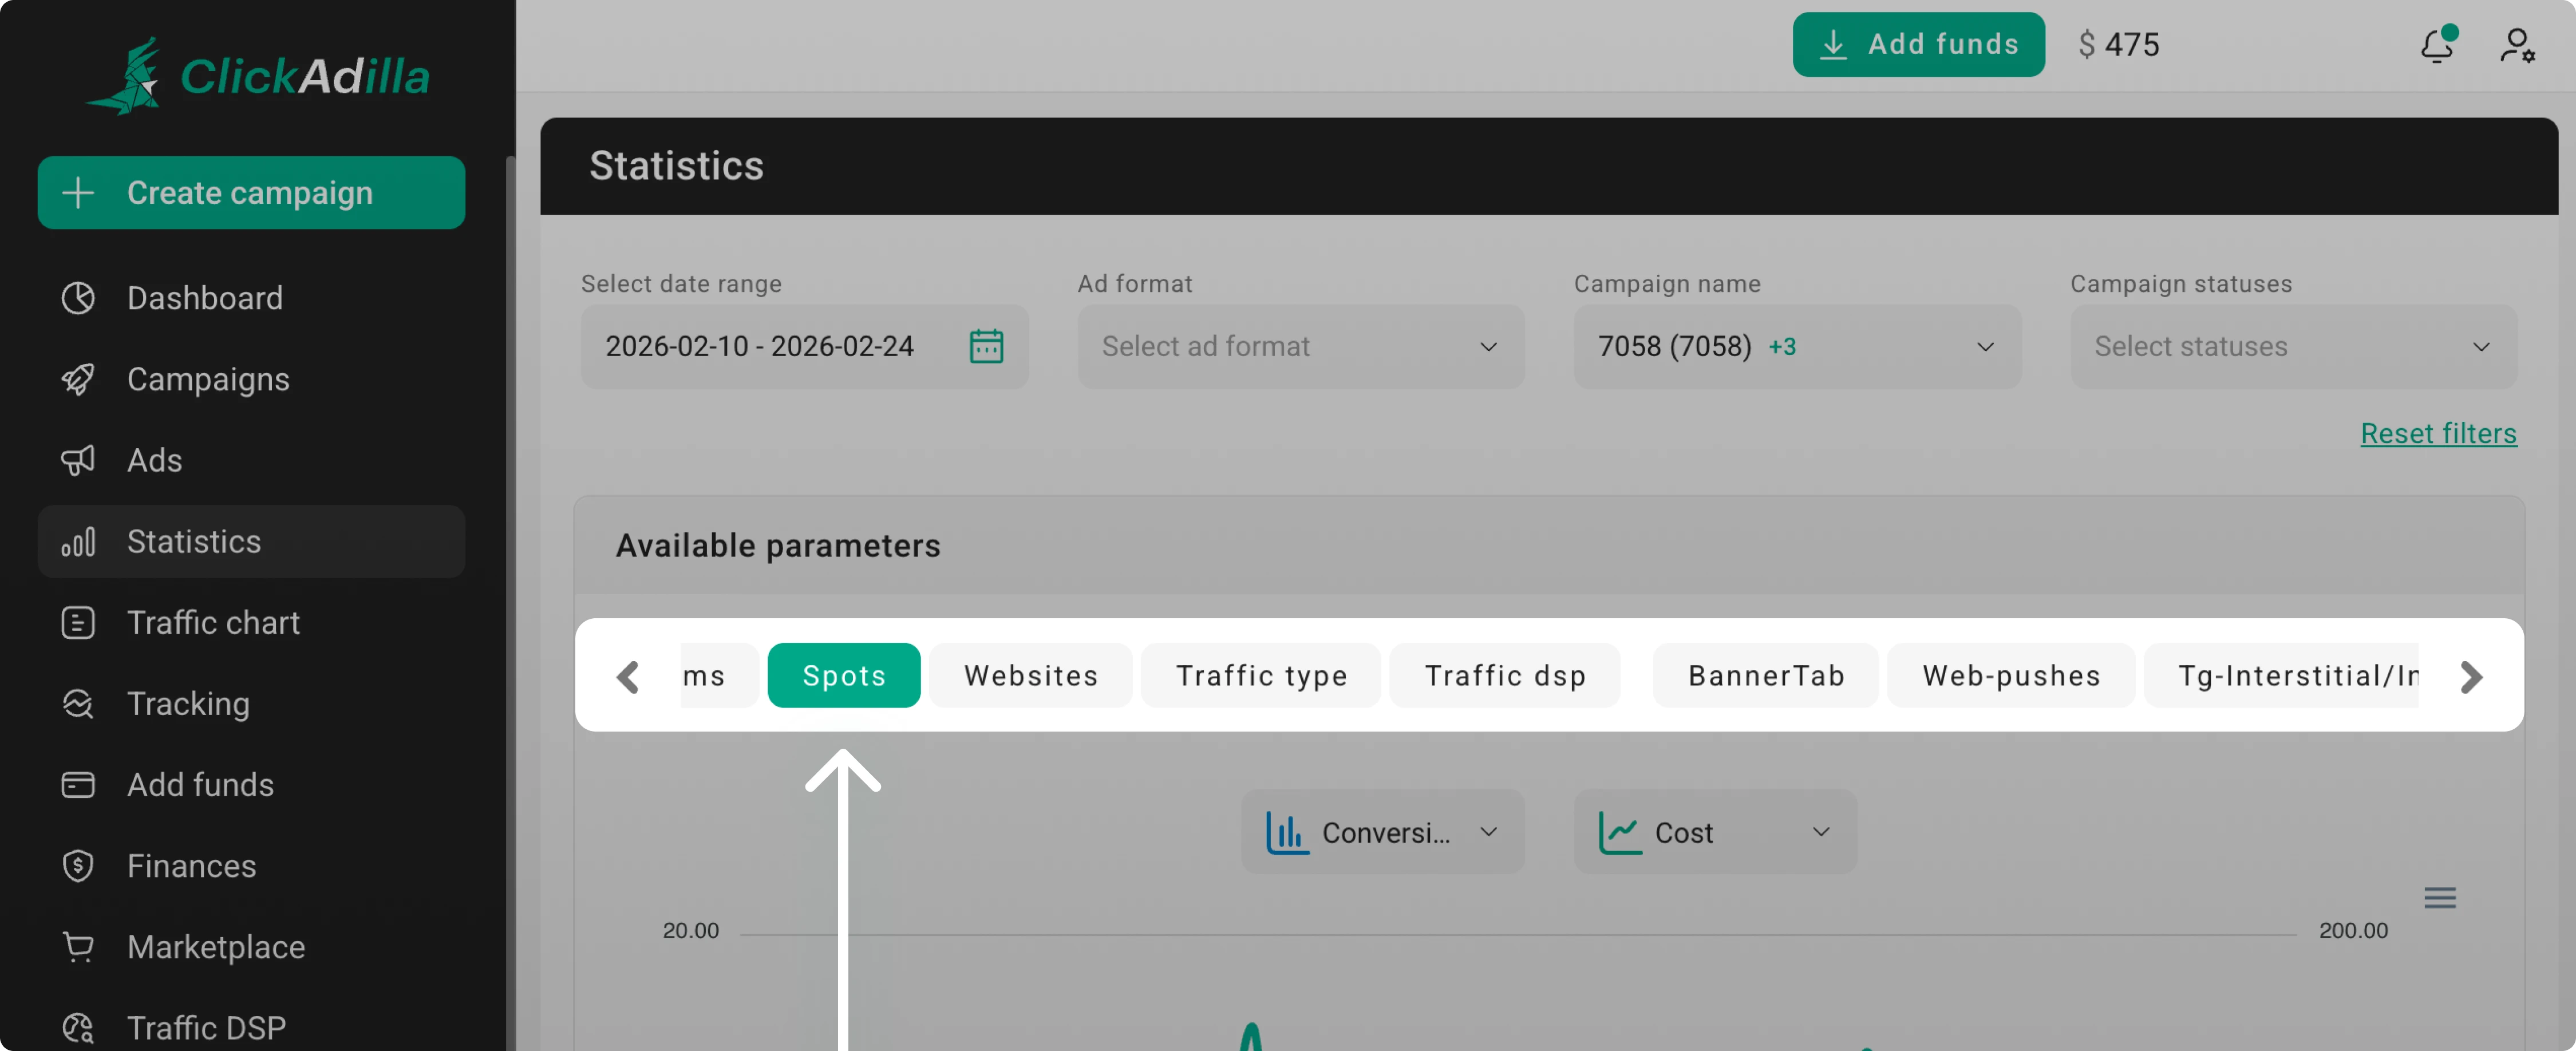This screenshot has width=2576, height=1051.
Task: Expand the Cost metric dropdown
Action: point(1715,832)
